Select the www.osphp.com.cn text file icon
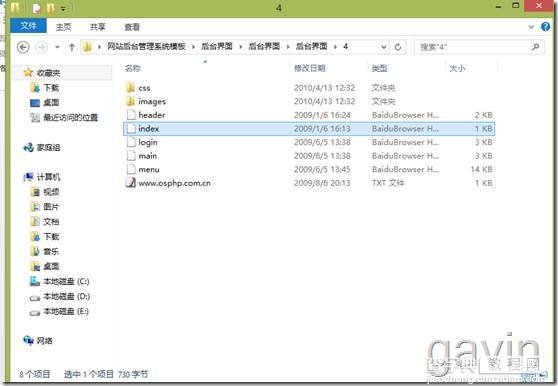Viewport: 558px width, 386px height. tap(131, 183)
